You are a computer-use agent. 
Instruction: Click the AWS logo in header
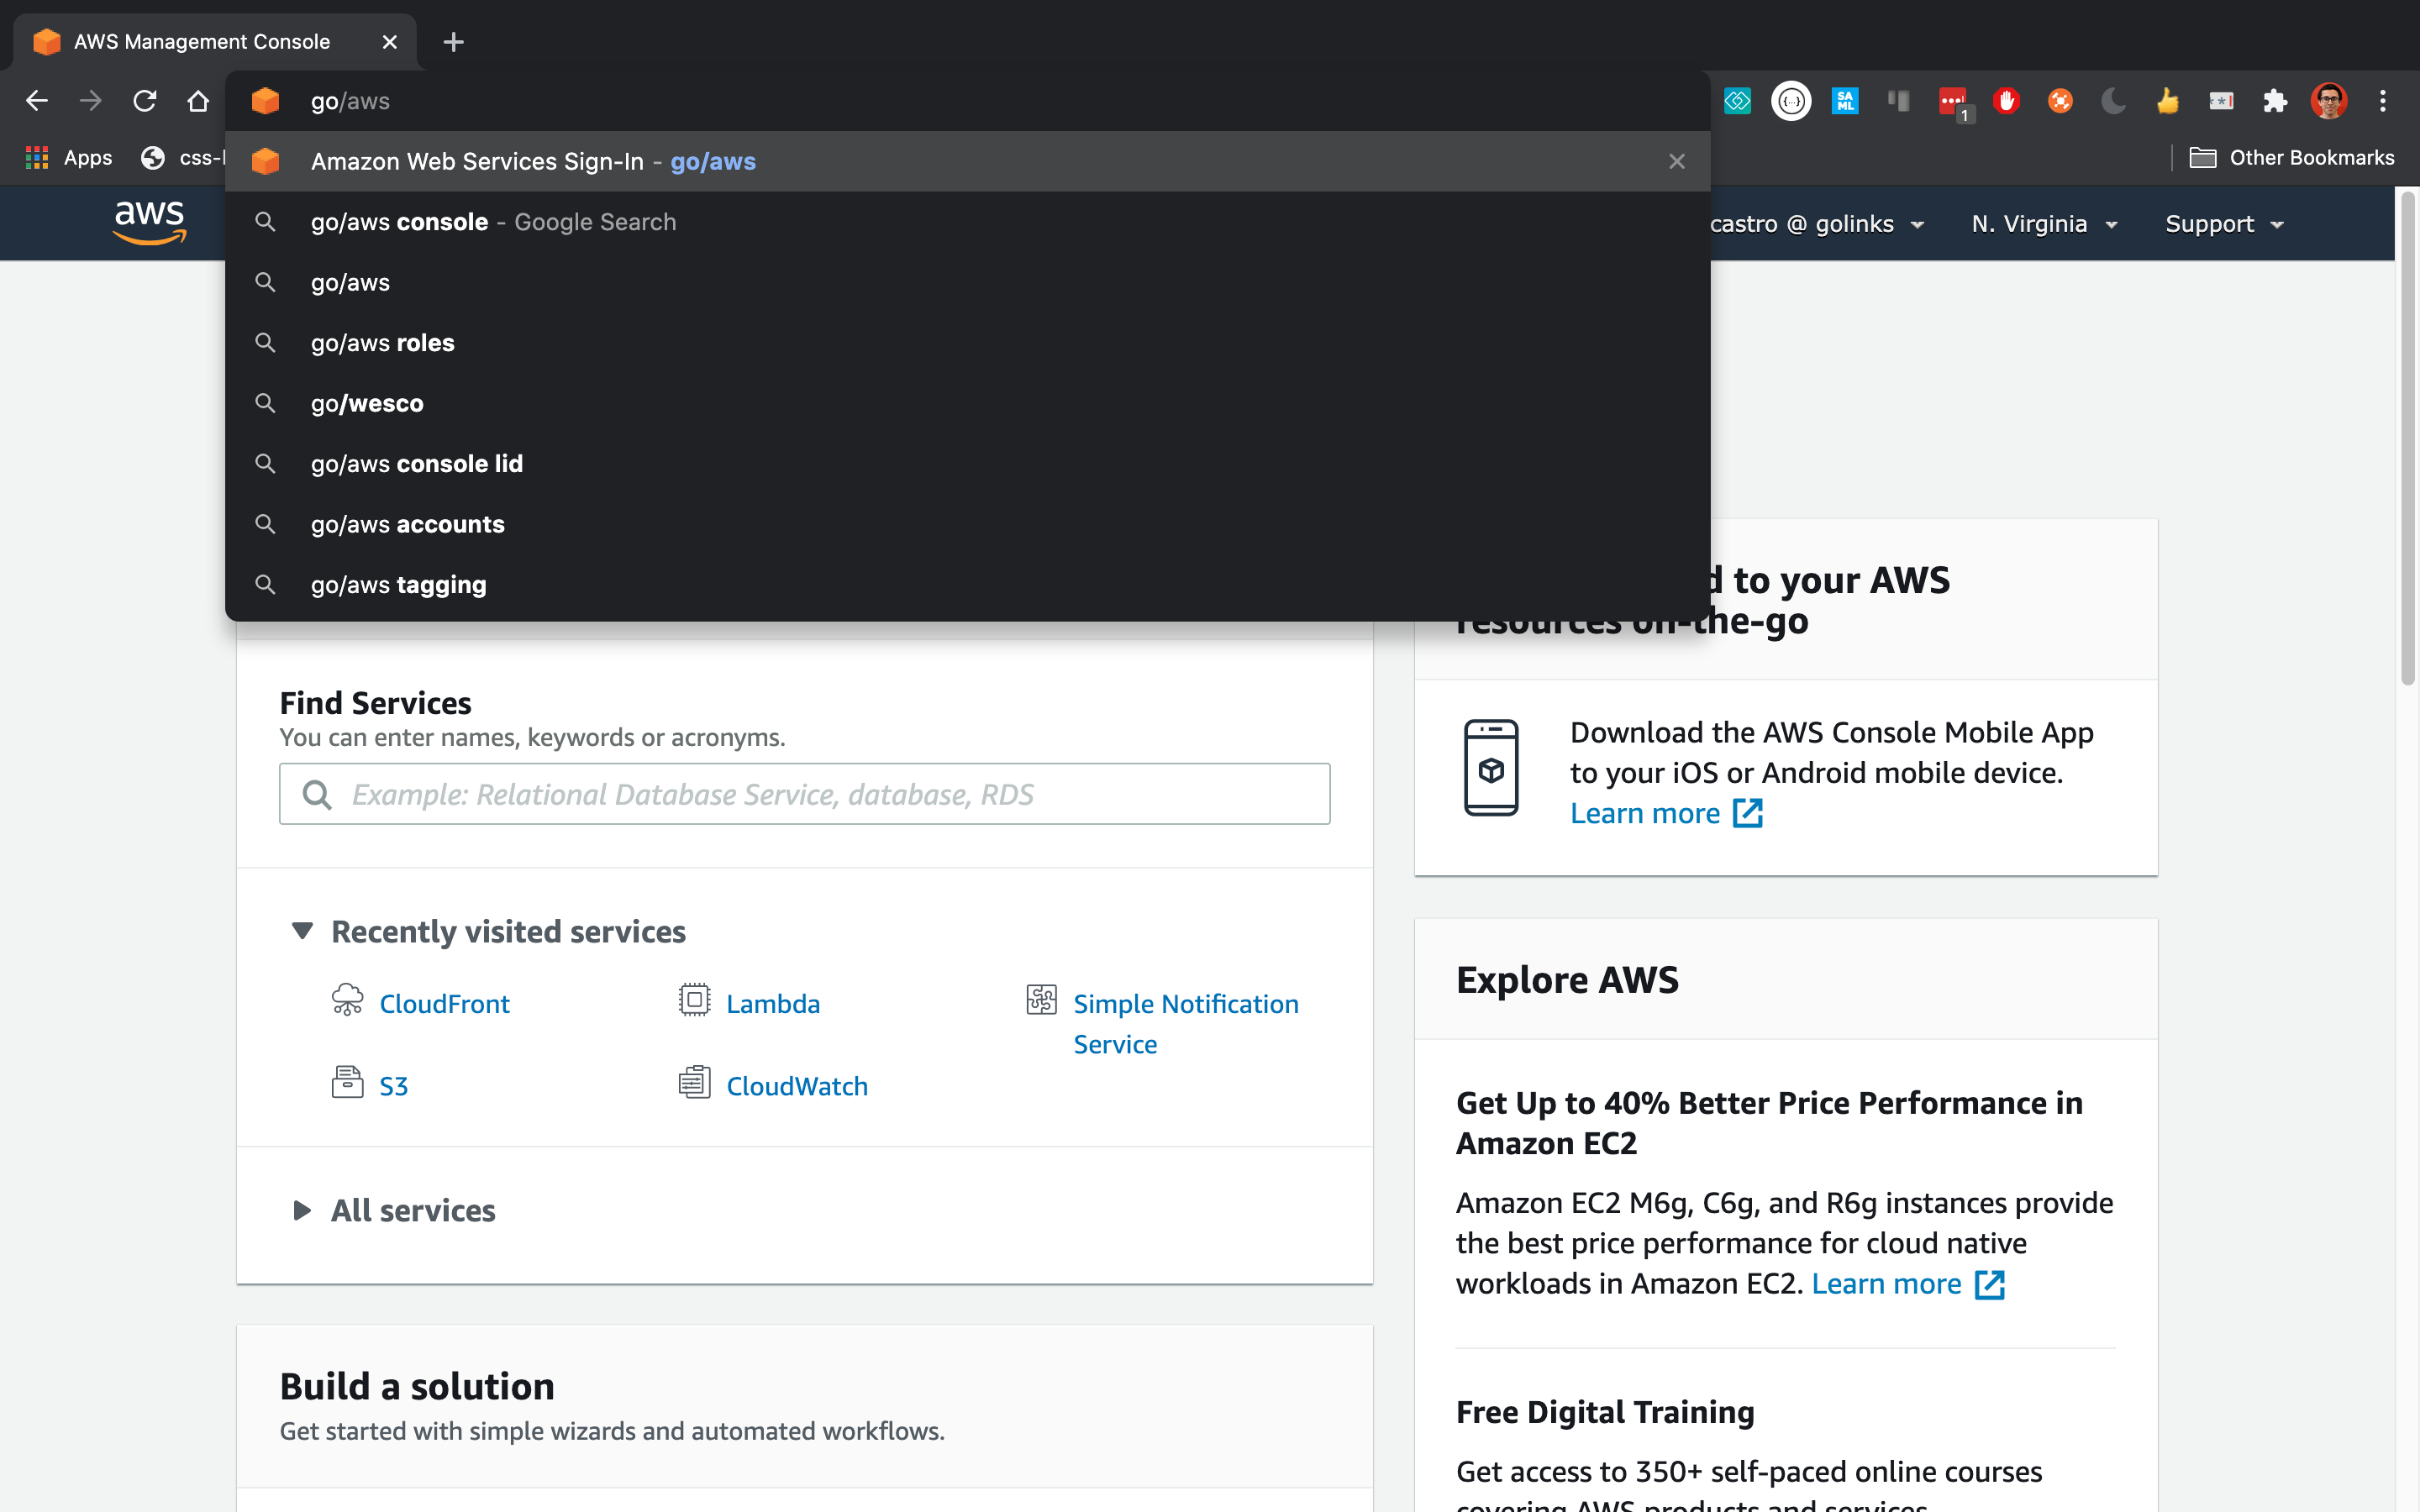pos(150,222)
